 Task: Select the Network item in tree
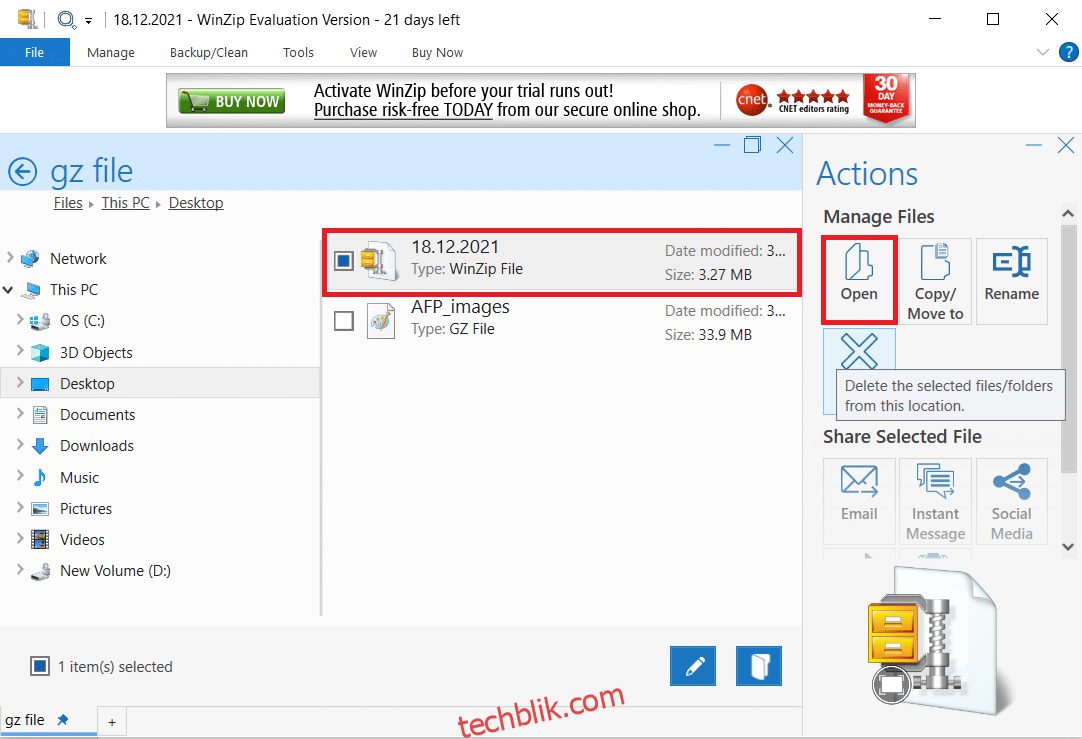coord(78,259)
